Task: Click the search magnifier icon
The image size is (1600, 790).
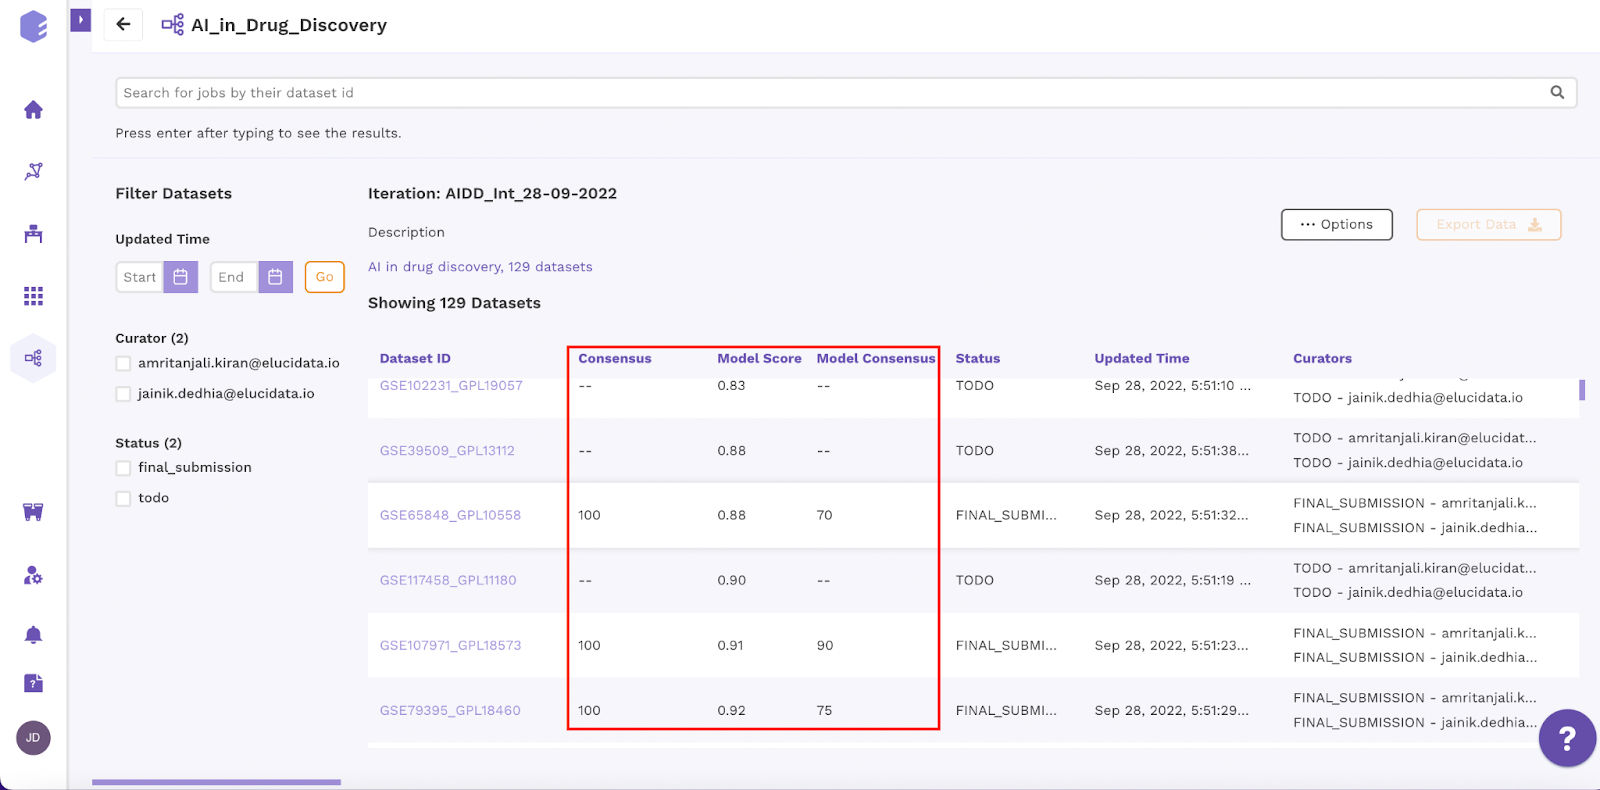Action: [x=1557, y=92]
